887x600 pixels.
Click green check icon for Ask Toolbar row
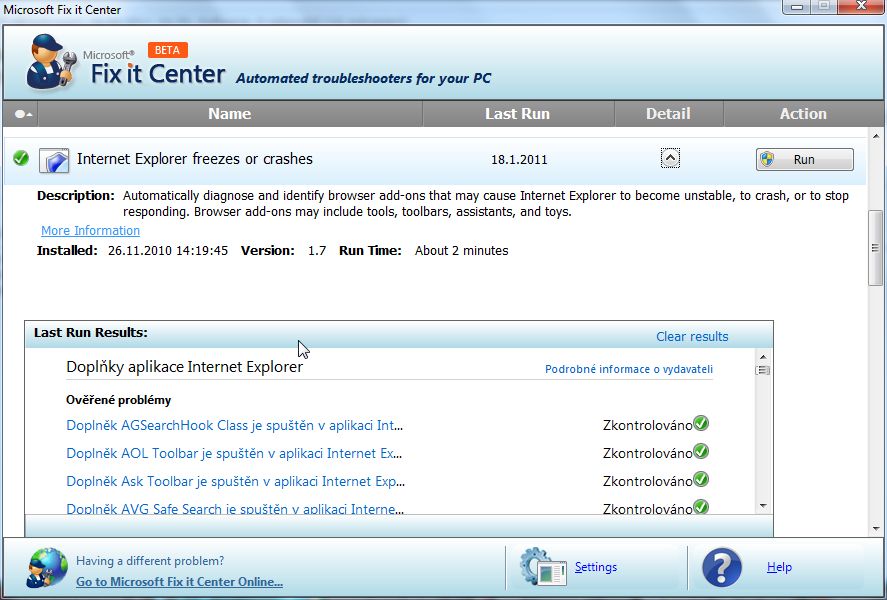[x=701, y=479]
